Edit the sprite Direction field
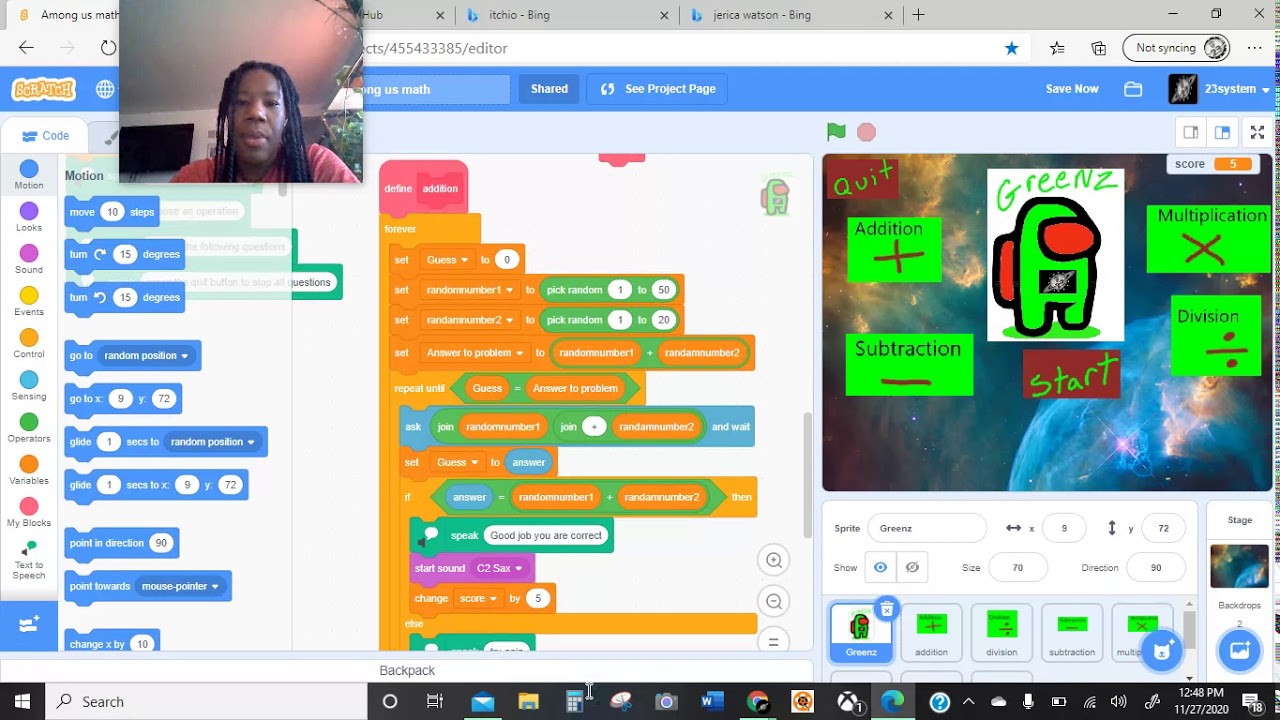The height and width of the screenshot is (720, 1280). point(1156,567)
